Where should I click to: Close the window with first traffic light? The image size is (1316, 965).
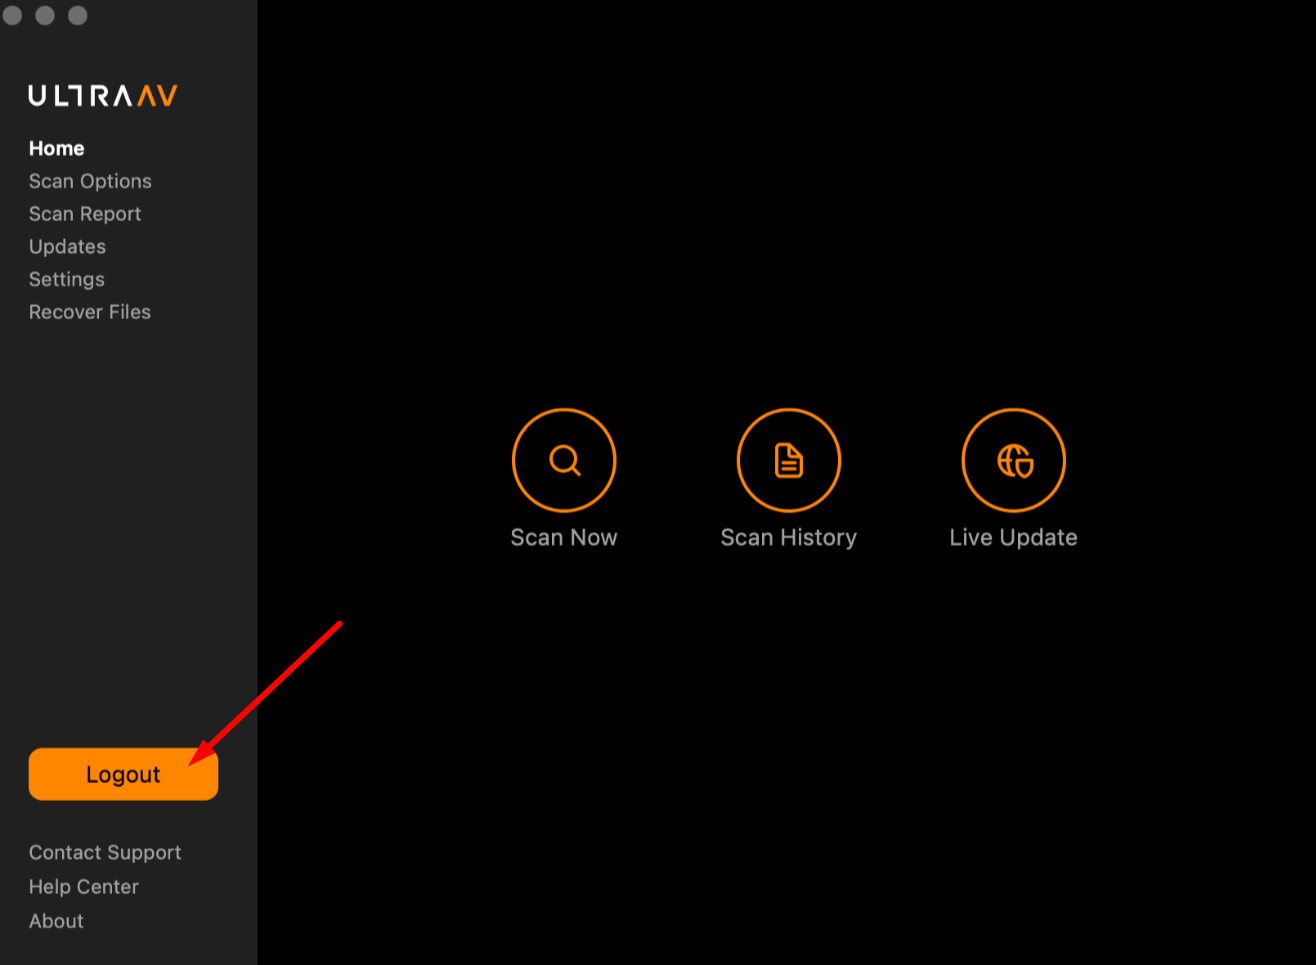pyautogui.click(x=13, y=15)
